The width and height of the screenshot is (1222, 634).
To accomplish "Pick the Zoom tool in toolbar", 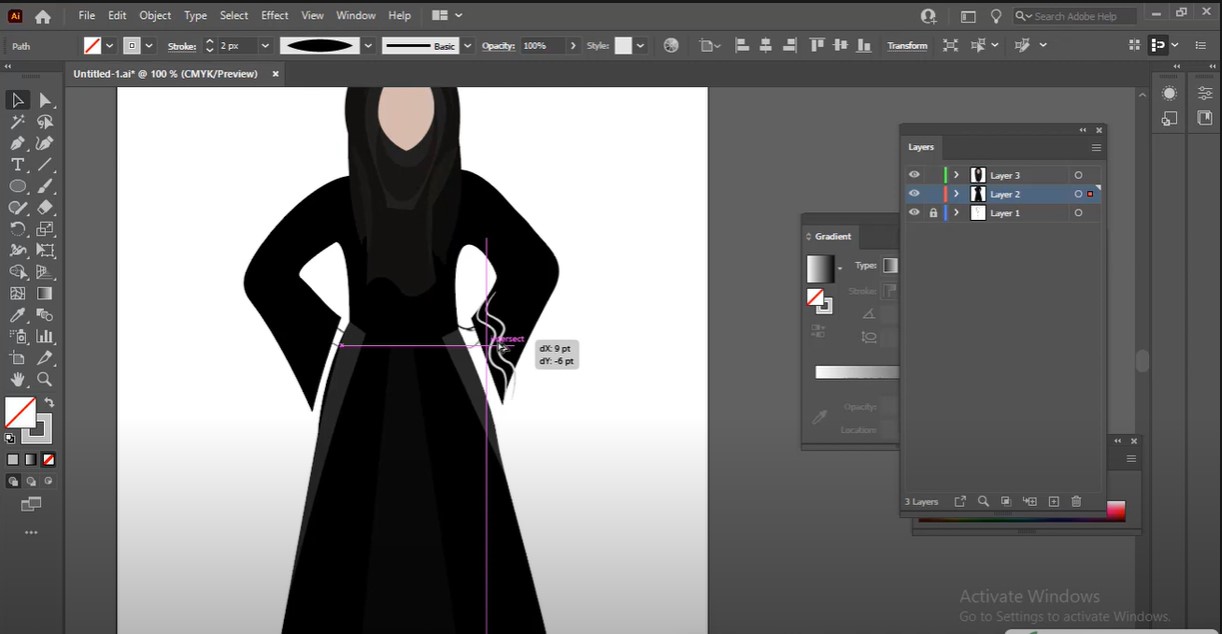I will [x=45, y=379].
